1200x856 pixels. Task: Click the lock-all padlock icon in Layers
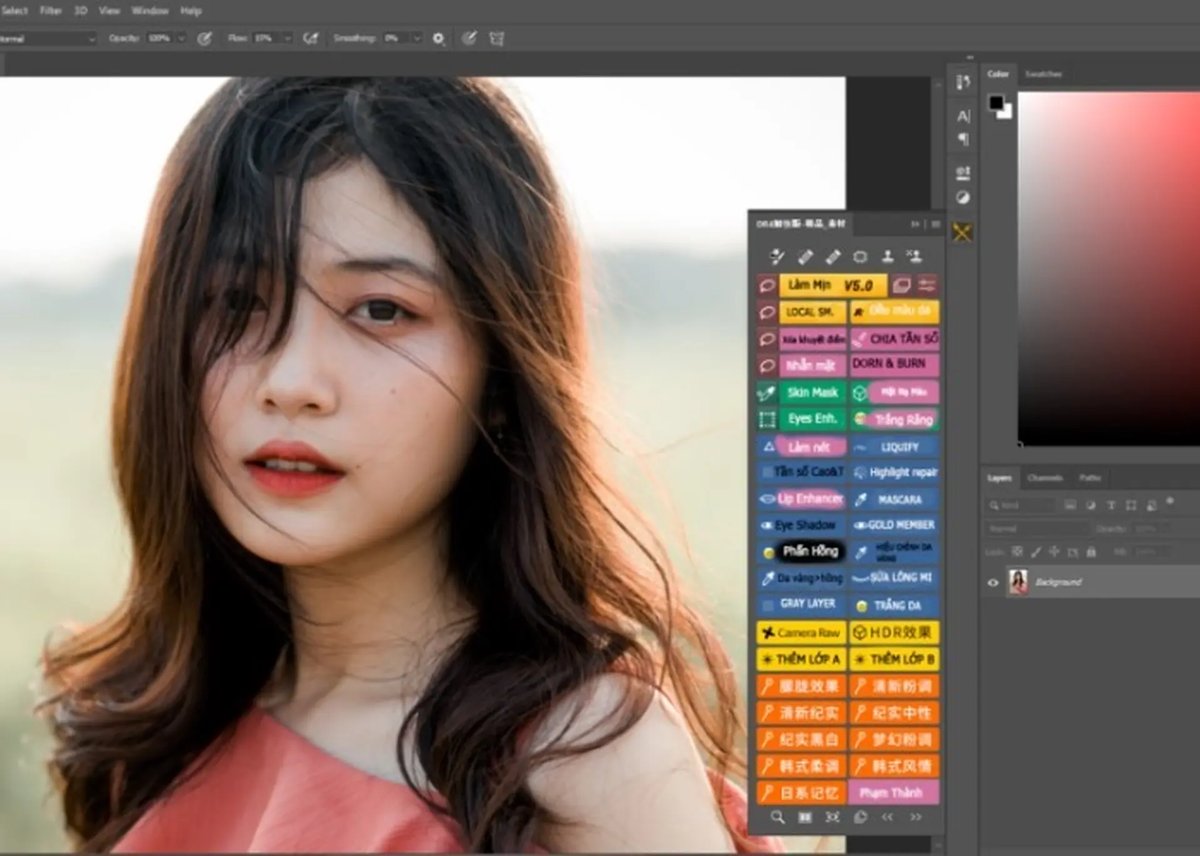(x=1091, y=551)
